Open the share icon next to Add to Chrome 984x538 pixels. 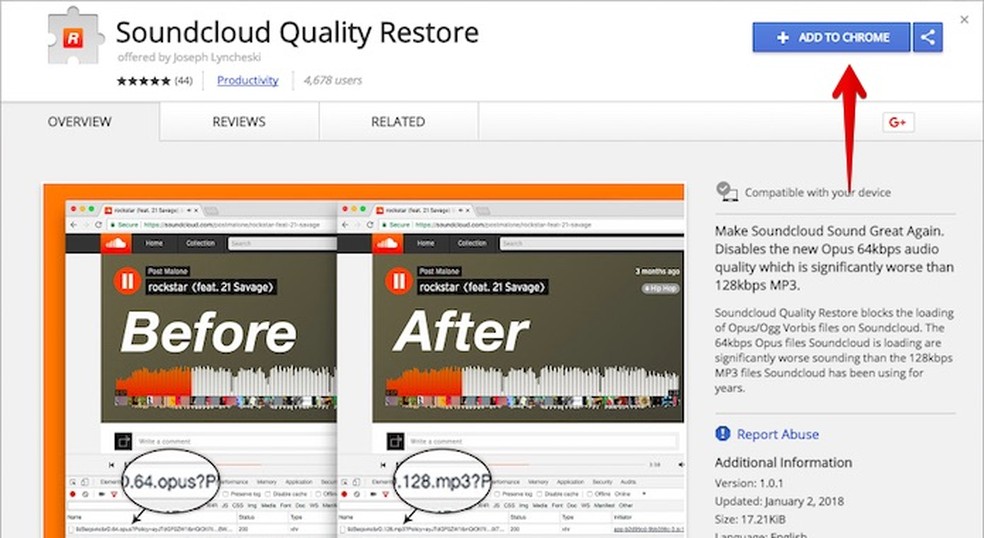pyautogui.click(x=928, y=38)
